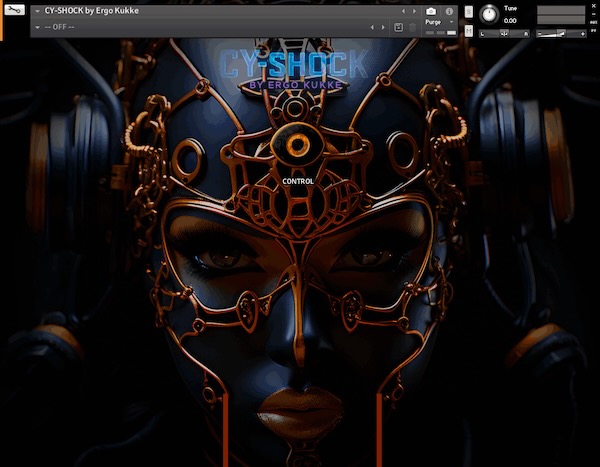Open the '-- OFF --' snapshot dropdown
Screen dimensions: 600x467
click(x=37, y=27)
